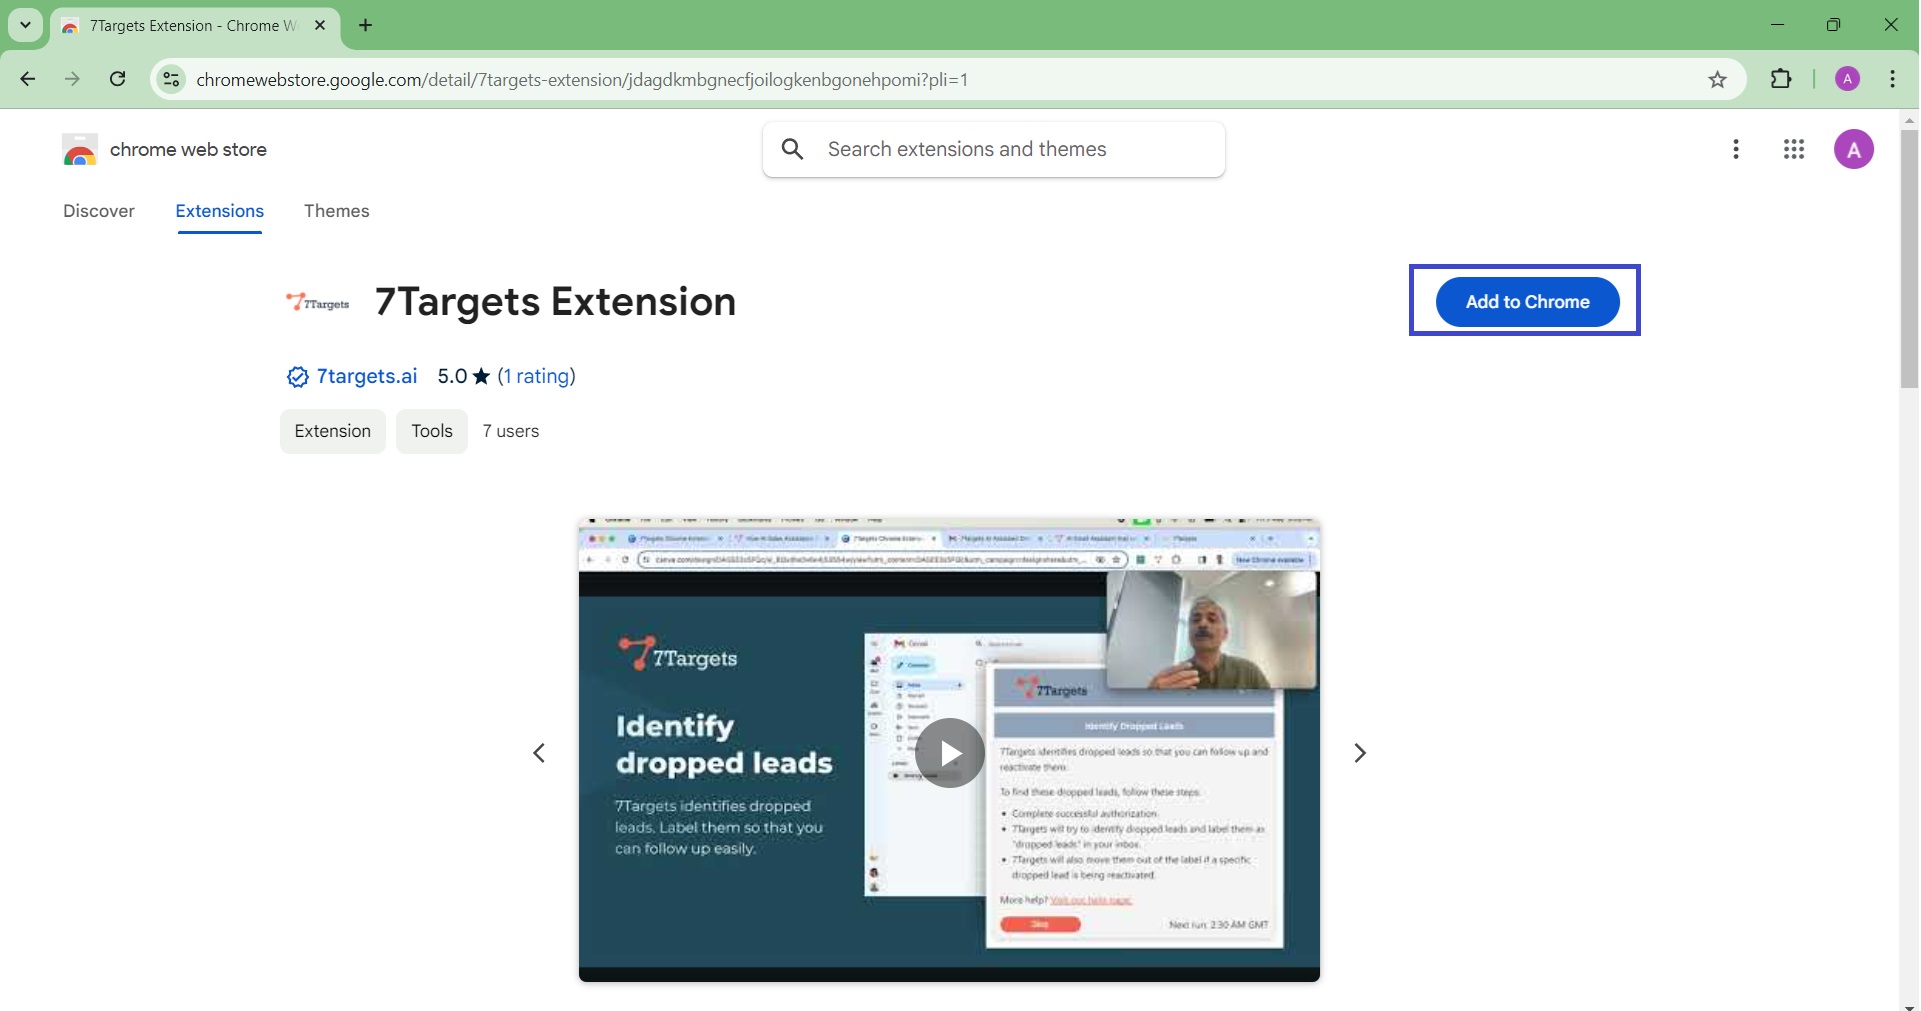Switch to the Discover tab

[99, 211]
